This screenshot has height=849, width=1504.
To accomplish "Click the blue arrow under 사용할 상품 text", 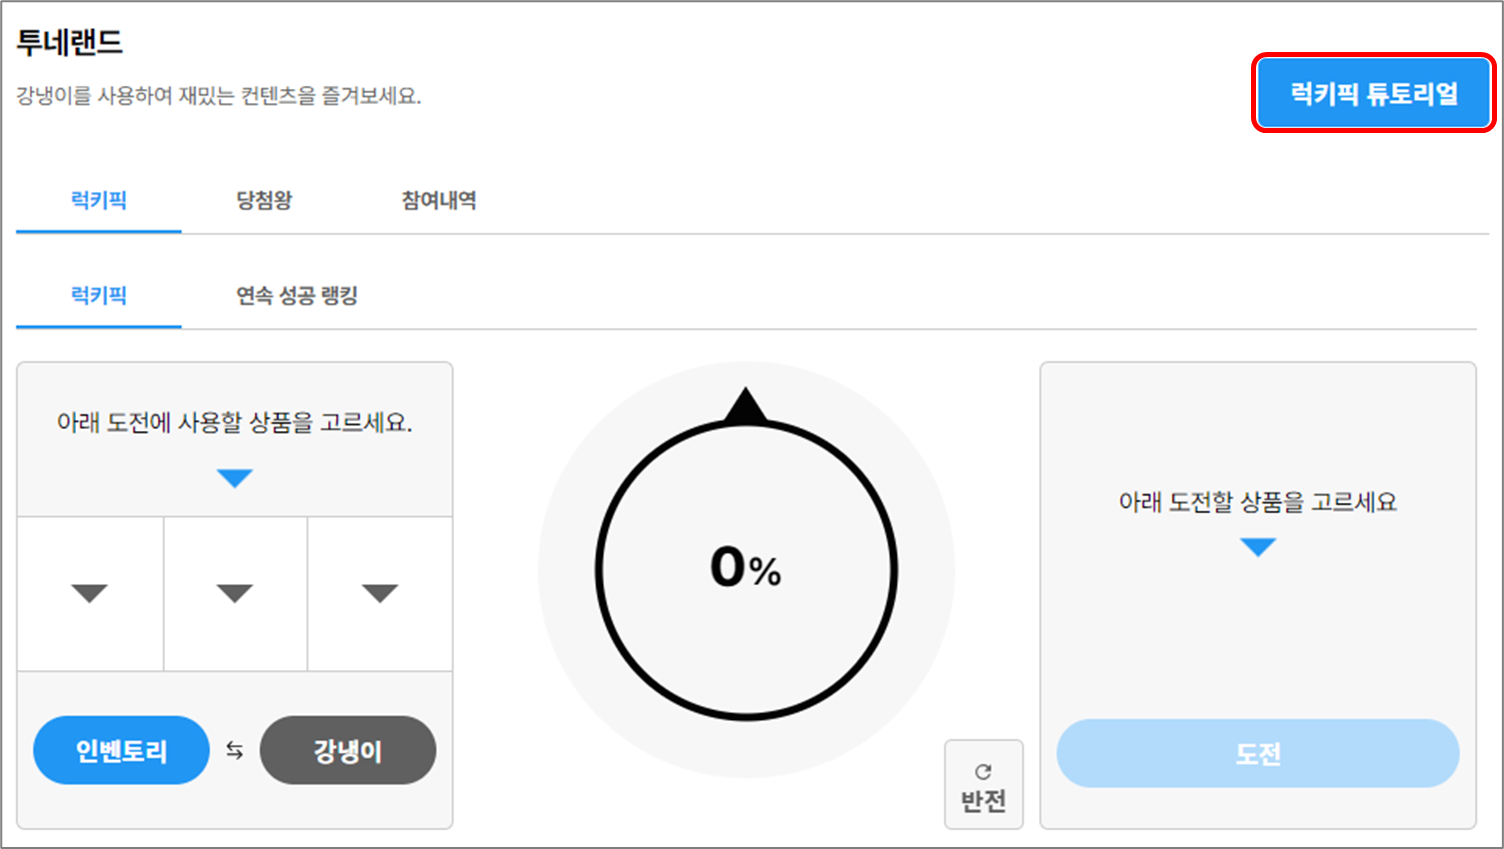I will coord(235,478).
